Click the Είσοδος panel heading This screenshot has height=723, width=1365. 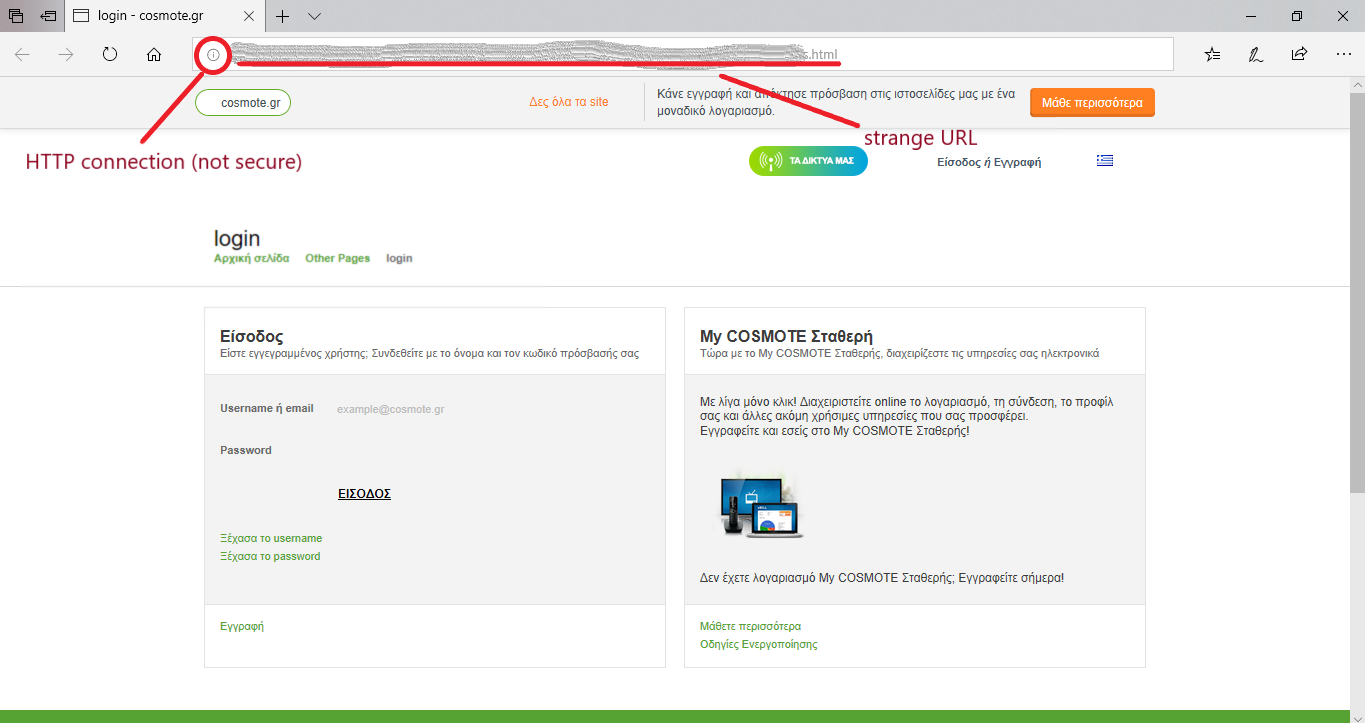click(252, 336)
